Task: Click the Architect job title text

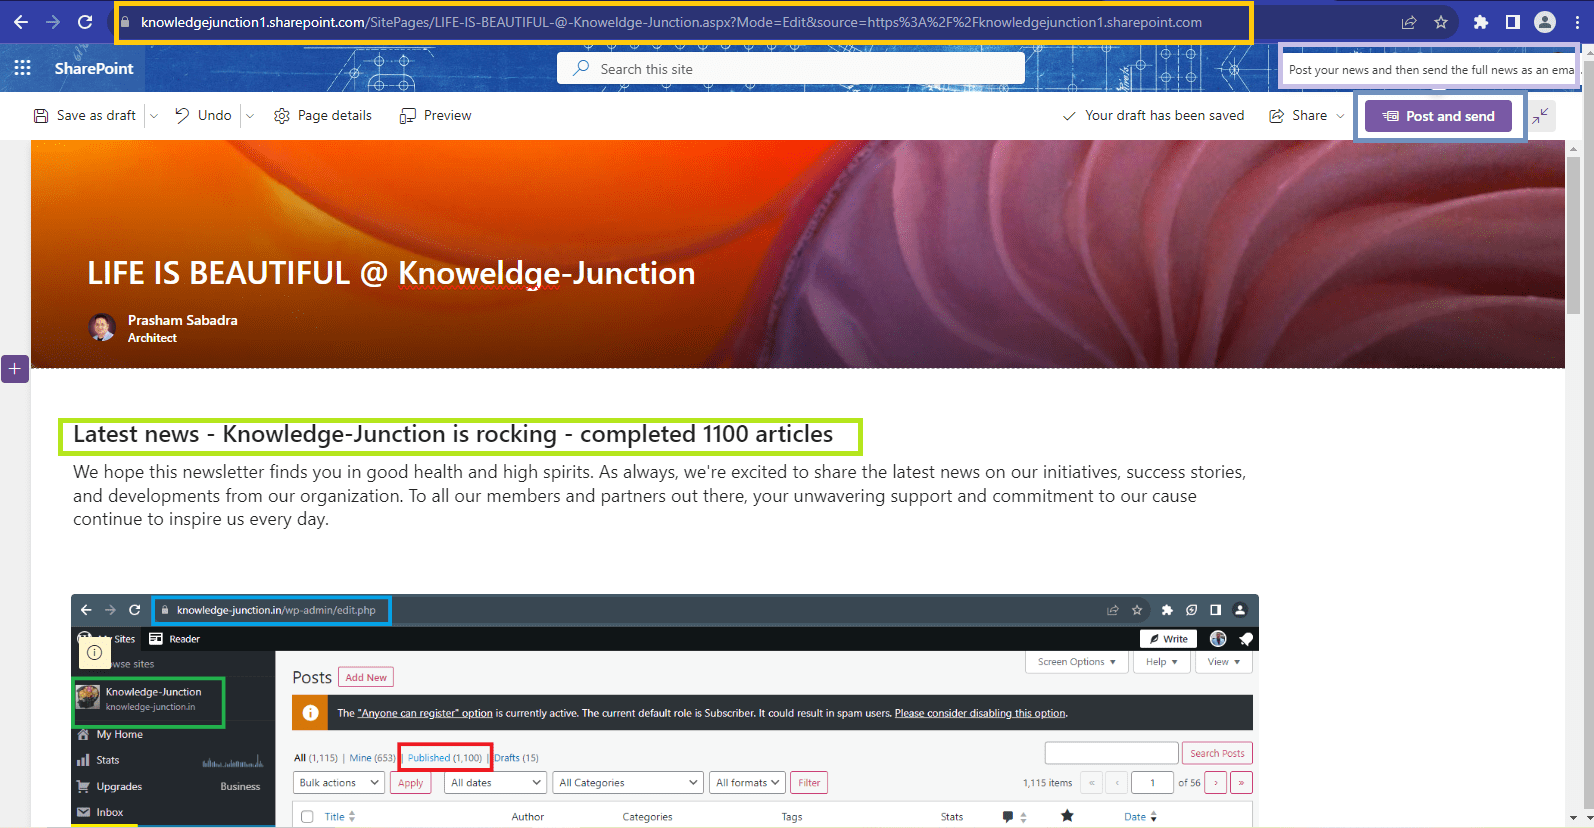Action: coord(152,338)
